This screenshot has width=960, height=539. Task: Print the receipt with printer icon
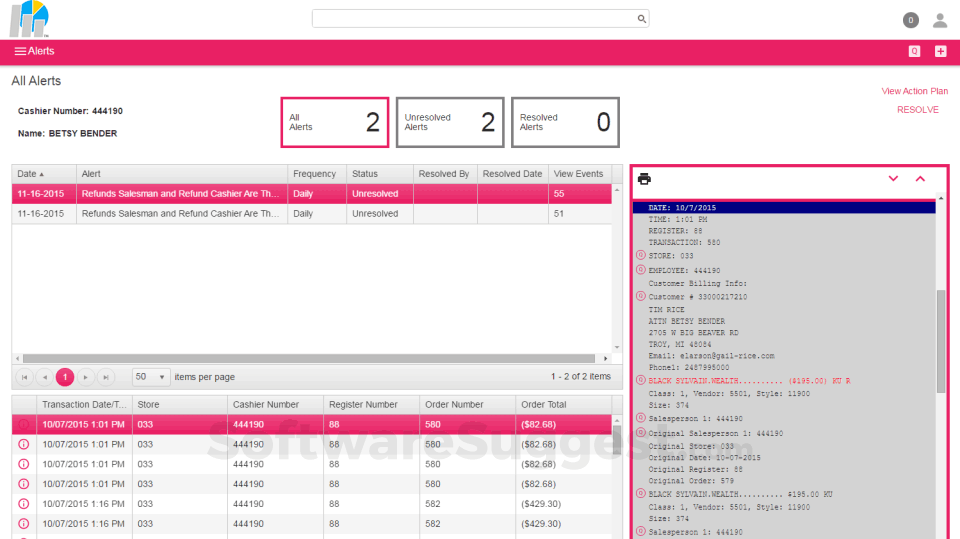pos(644,179)
